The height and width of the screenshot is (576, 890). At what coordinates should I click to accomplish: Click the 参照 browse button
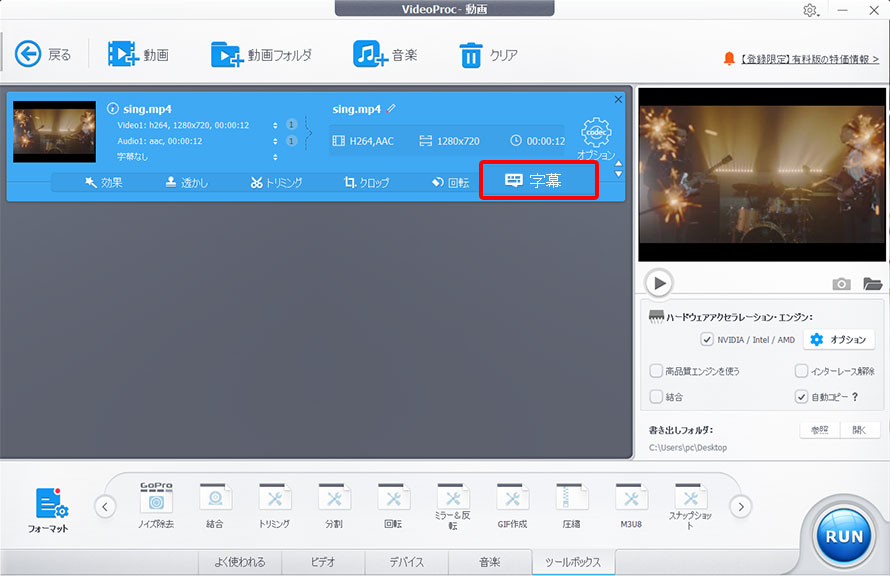point(820,430)
